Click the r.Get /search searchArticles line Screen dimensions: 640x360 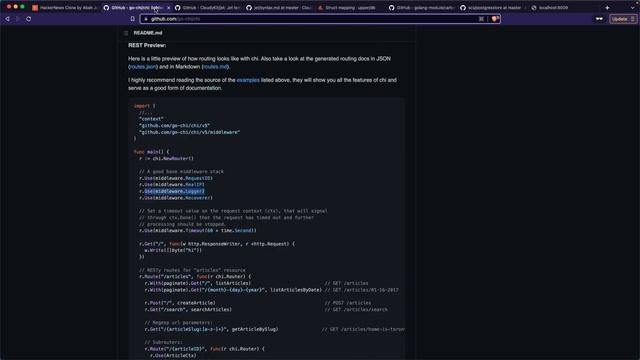(188, 309)
